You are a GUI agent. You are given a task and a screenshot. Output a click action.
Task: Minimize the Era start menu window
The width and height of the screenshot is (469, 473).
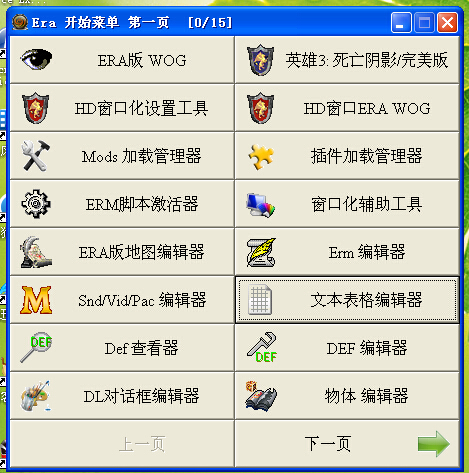click(x=401, y=23)
